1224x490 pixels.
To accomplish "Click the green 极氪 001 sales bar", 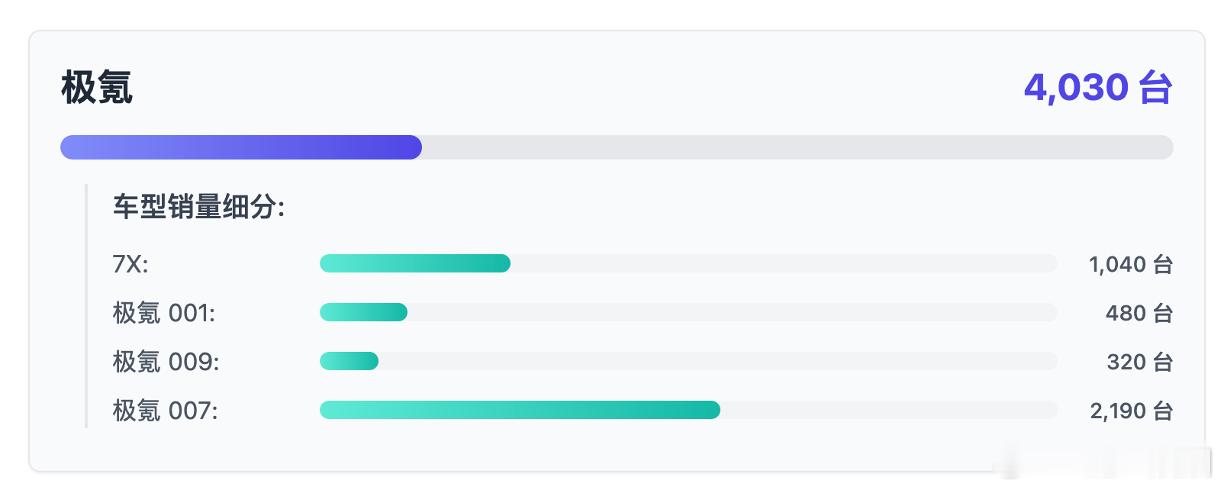I will pyautogui.click(x=363, y=312).
